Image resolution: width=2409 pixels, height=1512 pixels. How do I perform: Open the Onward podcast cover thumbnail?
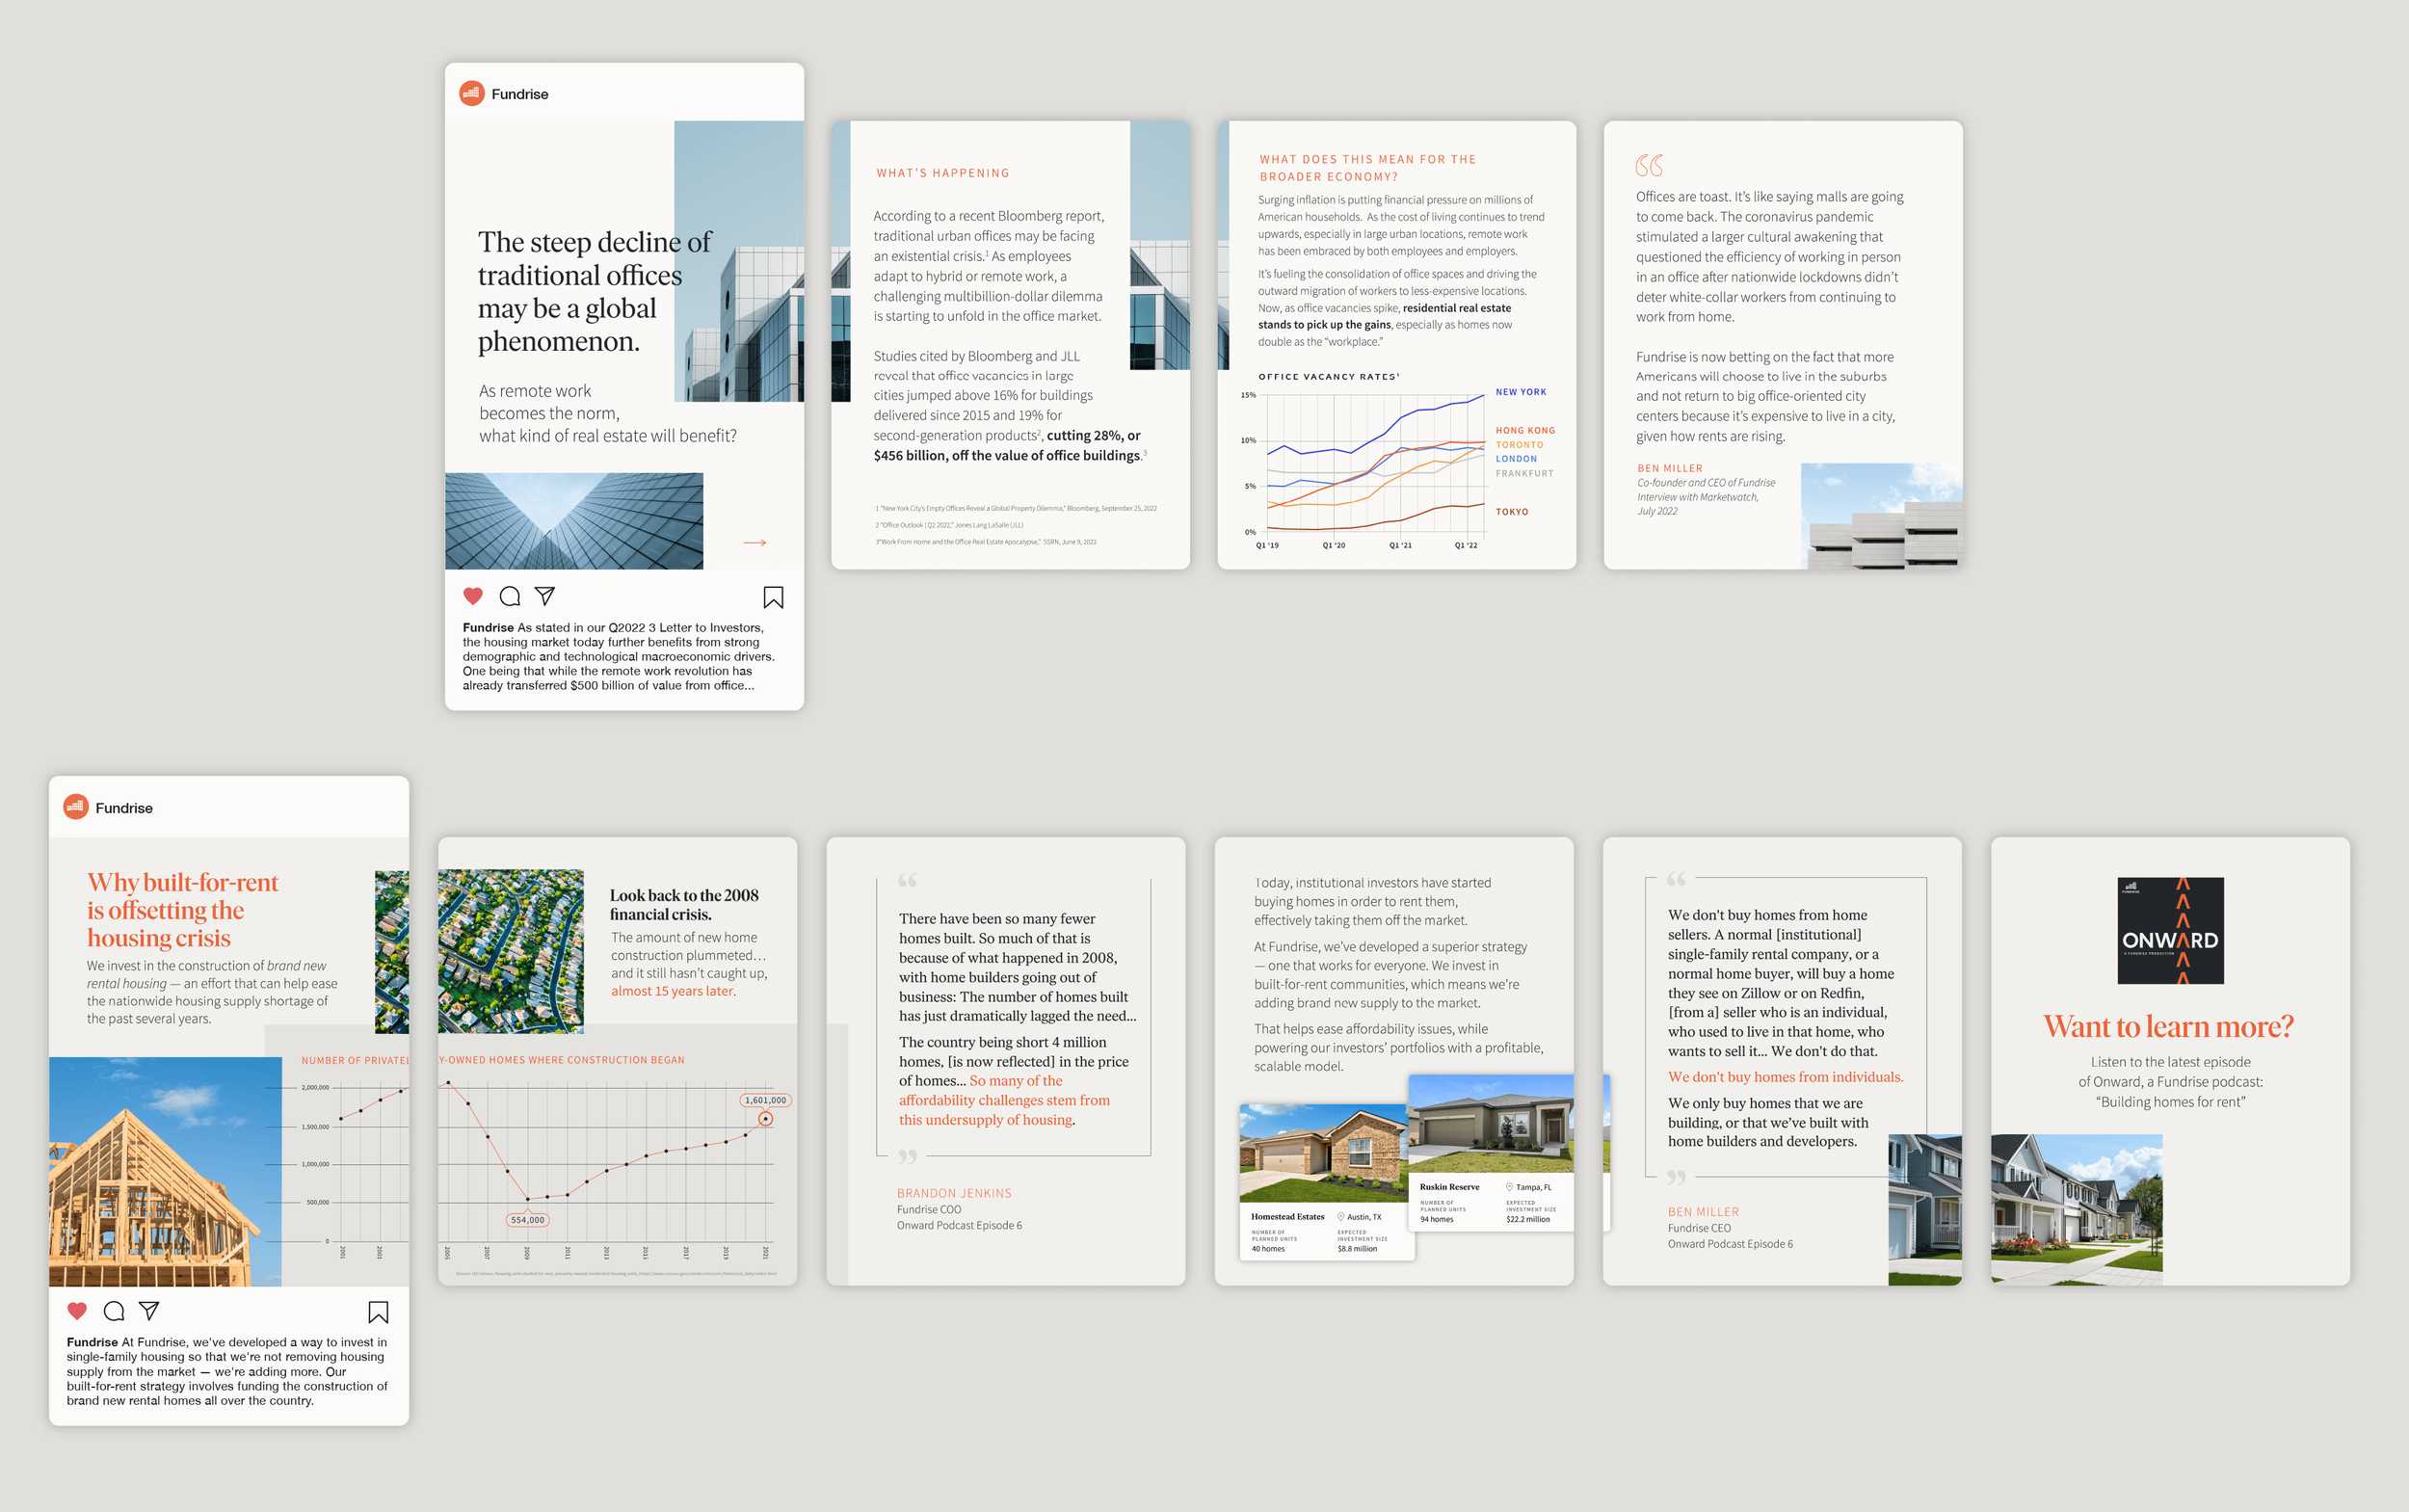2170,930
